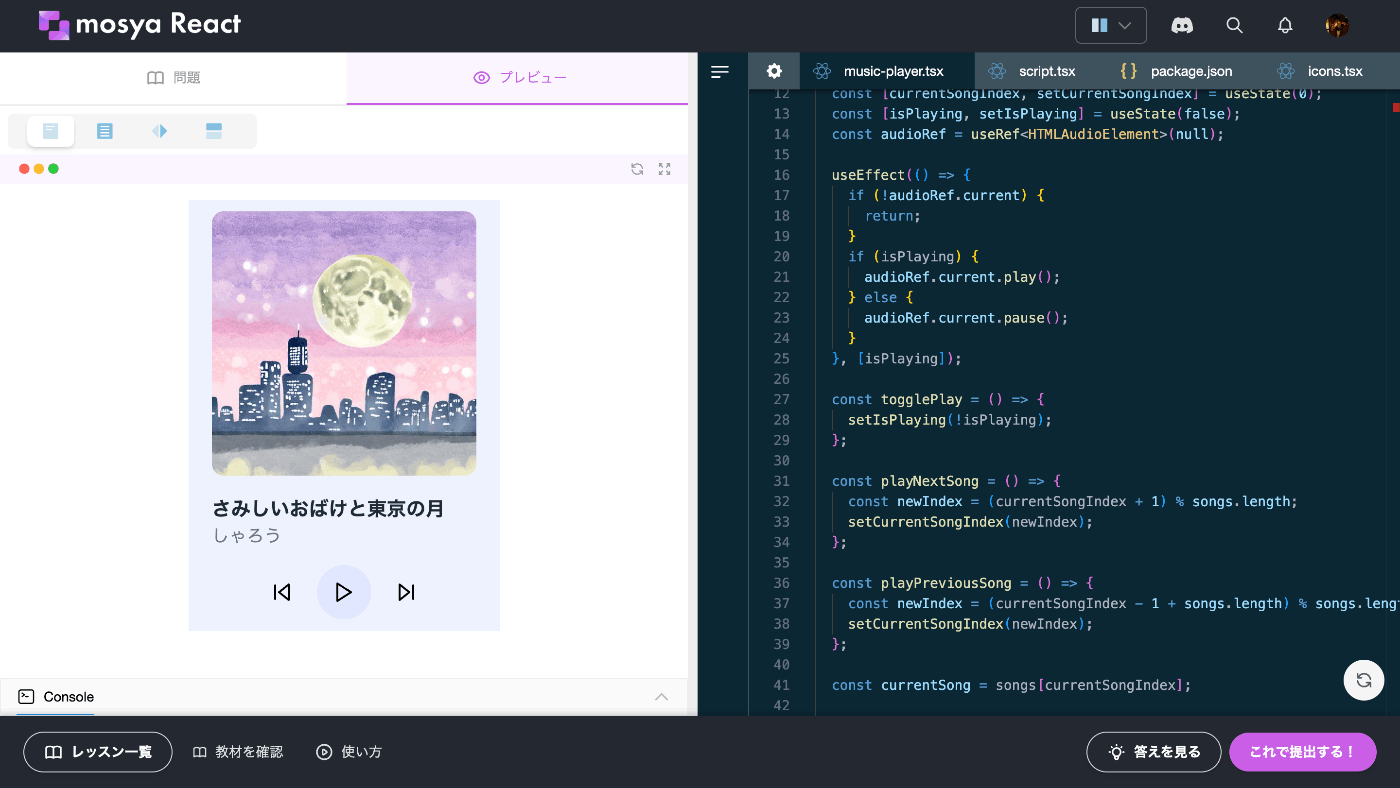This screenshot has width=1400, height=788.
Task: Click 使い方 how-to link
Action: (x=349, y=752)
